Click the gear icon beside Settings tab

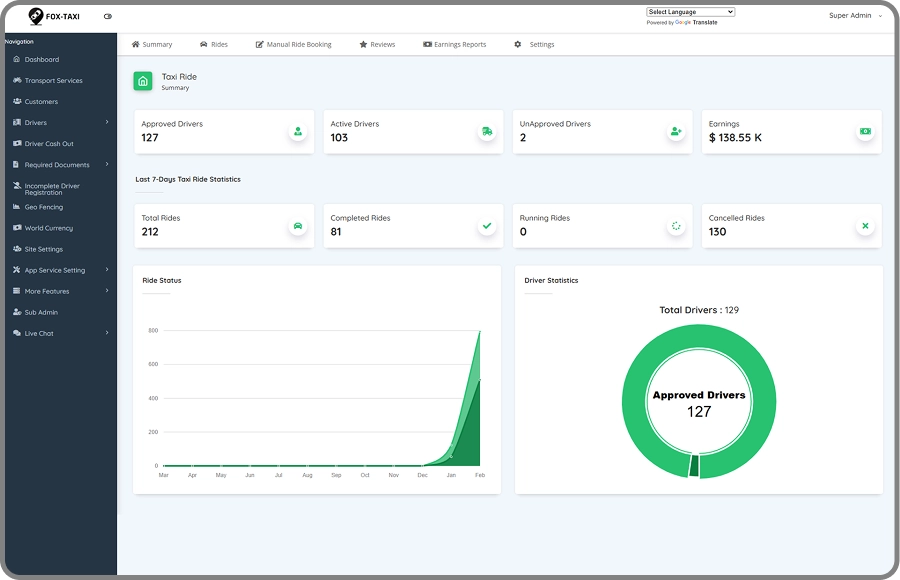click(x=518, y=44)
